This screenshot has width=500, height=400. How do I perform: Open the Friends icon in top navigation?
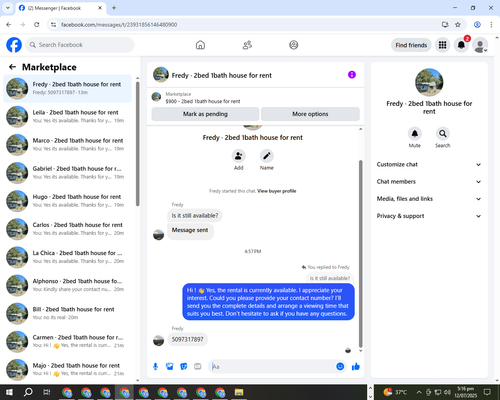pos(247,45)
